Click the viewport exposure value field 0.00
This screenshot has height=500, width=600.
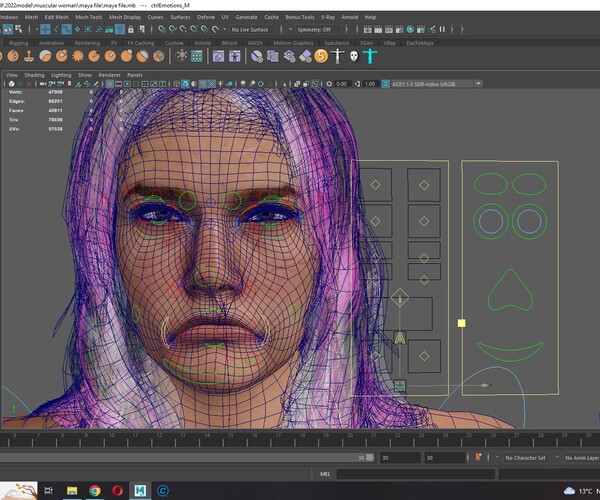[x=341, y=84]
